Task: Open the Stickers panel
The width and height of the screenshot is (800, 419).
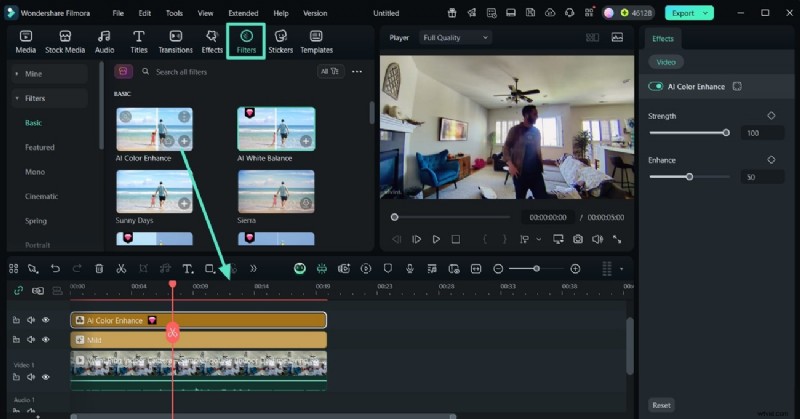Action: pos(280,41)
